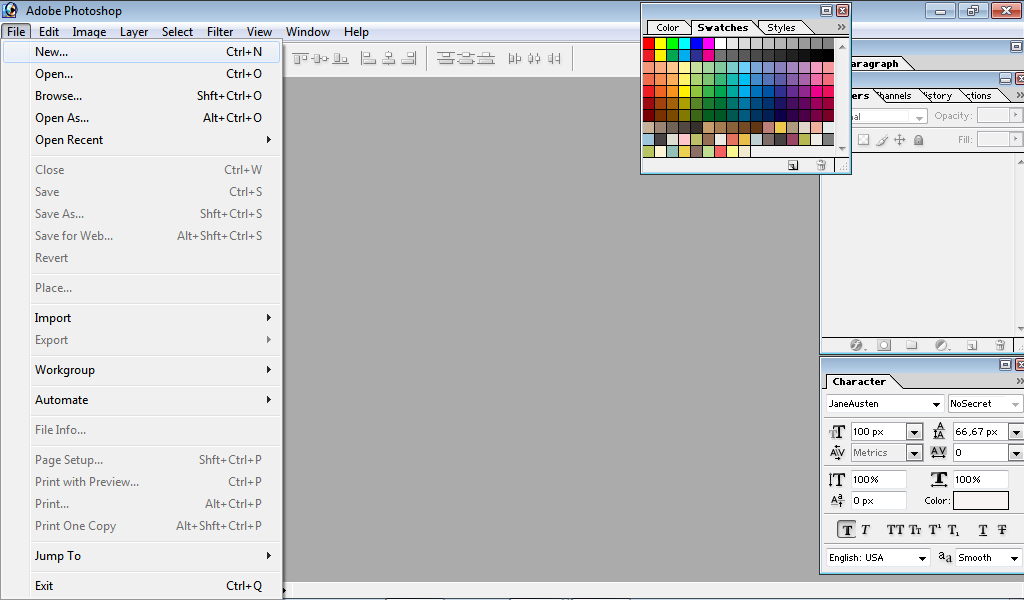The image size is (1024, 600).
Task: Toggle Small Caps in Character panel
Action: point(916,529)
